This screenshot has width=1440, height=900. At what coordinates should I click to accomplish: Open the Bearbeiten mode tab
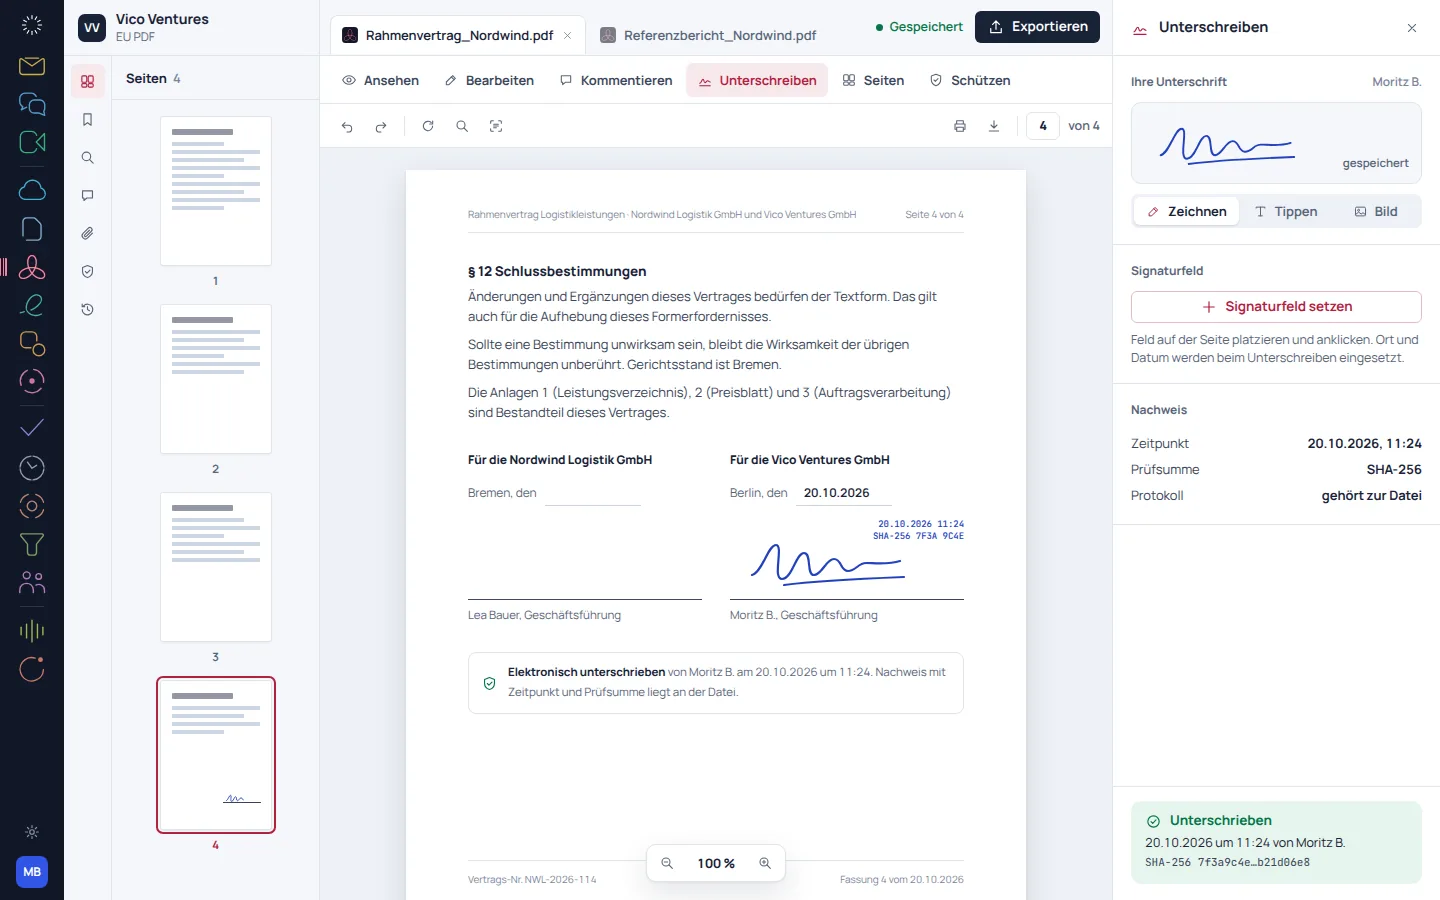pyautogui.click(x=490, y=80)
